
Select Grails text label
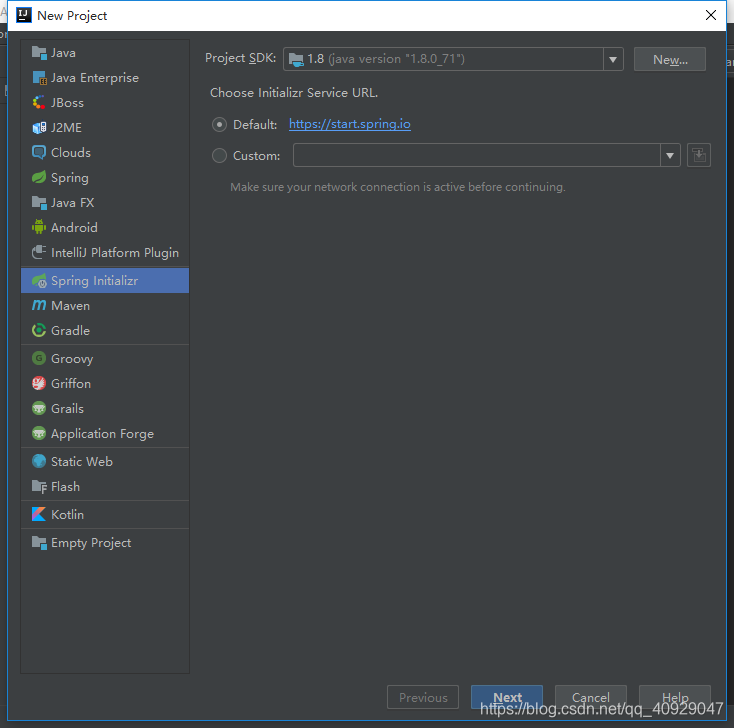pos(67,409)
